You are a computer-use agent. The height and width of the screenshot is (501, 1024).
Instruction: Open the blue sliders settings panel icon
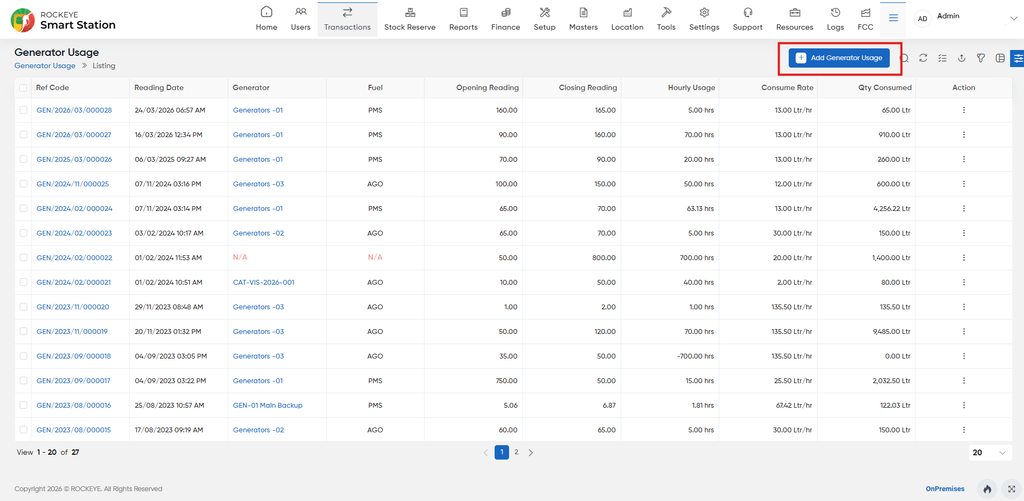[x=1017, y=58]
